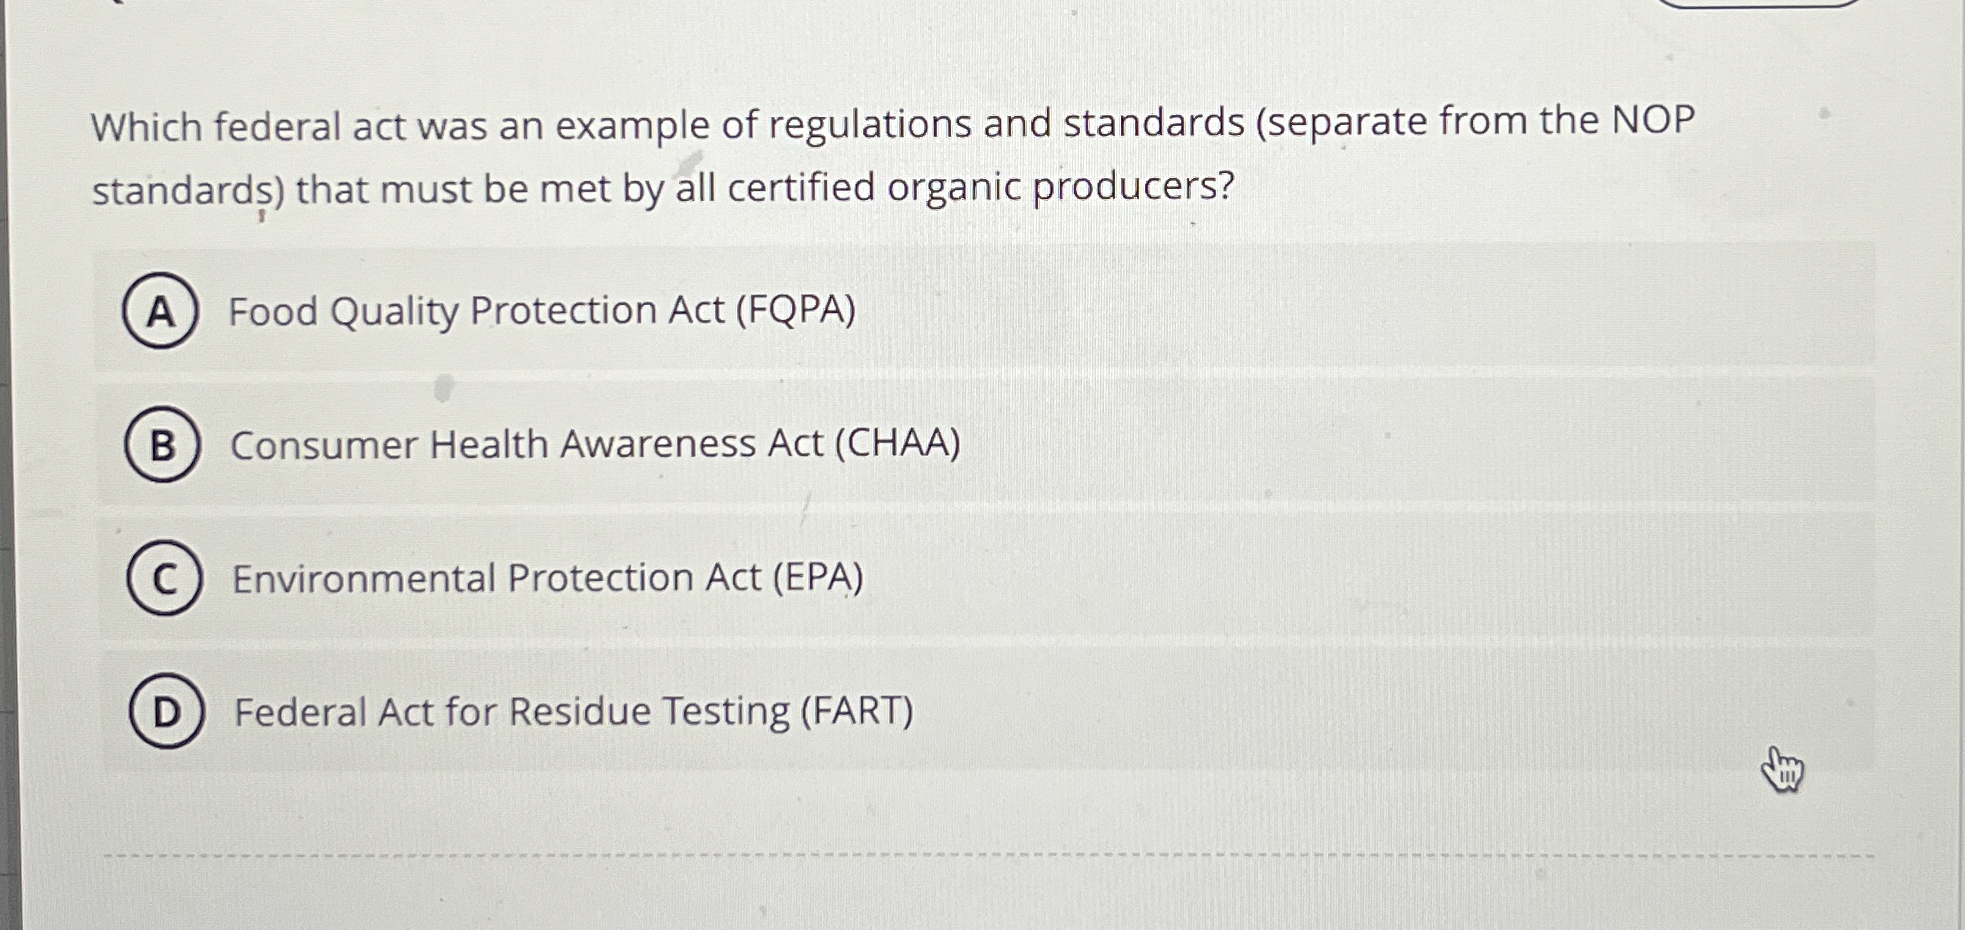Select answer Federal Act for Residue Testing (FART)
This screenshot has width=1965, height=930.
pos(573,713)
